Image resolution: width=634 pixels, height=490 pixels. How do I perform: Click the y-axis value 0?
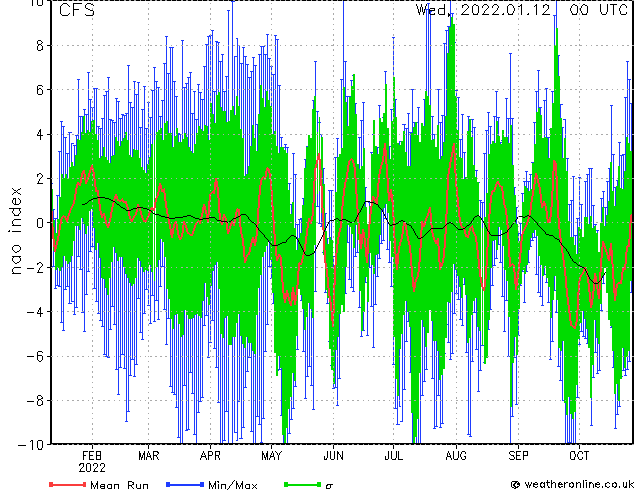pyautogui.click(x=40, y=223)
